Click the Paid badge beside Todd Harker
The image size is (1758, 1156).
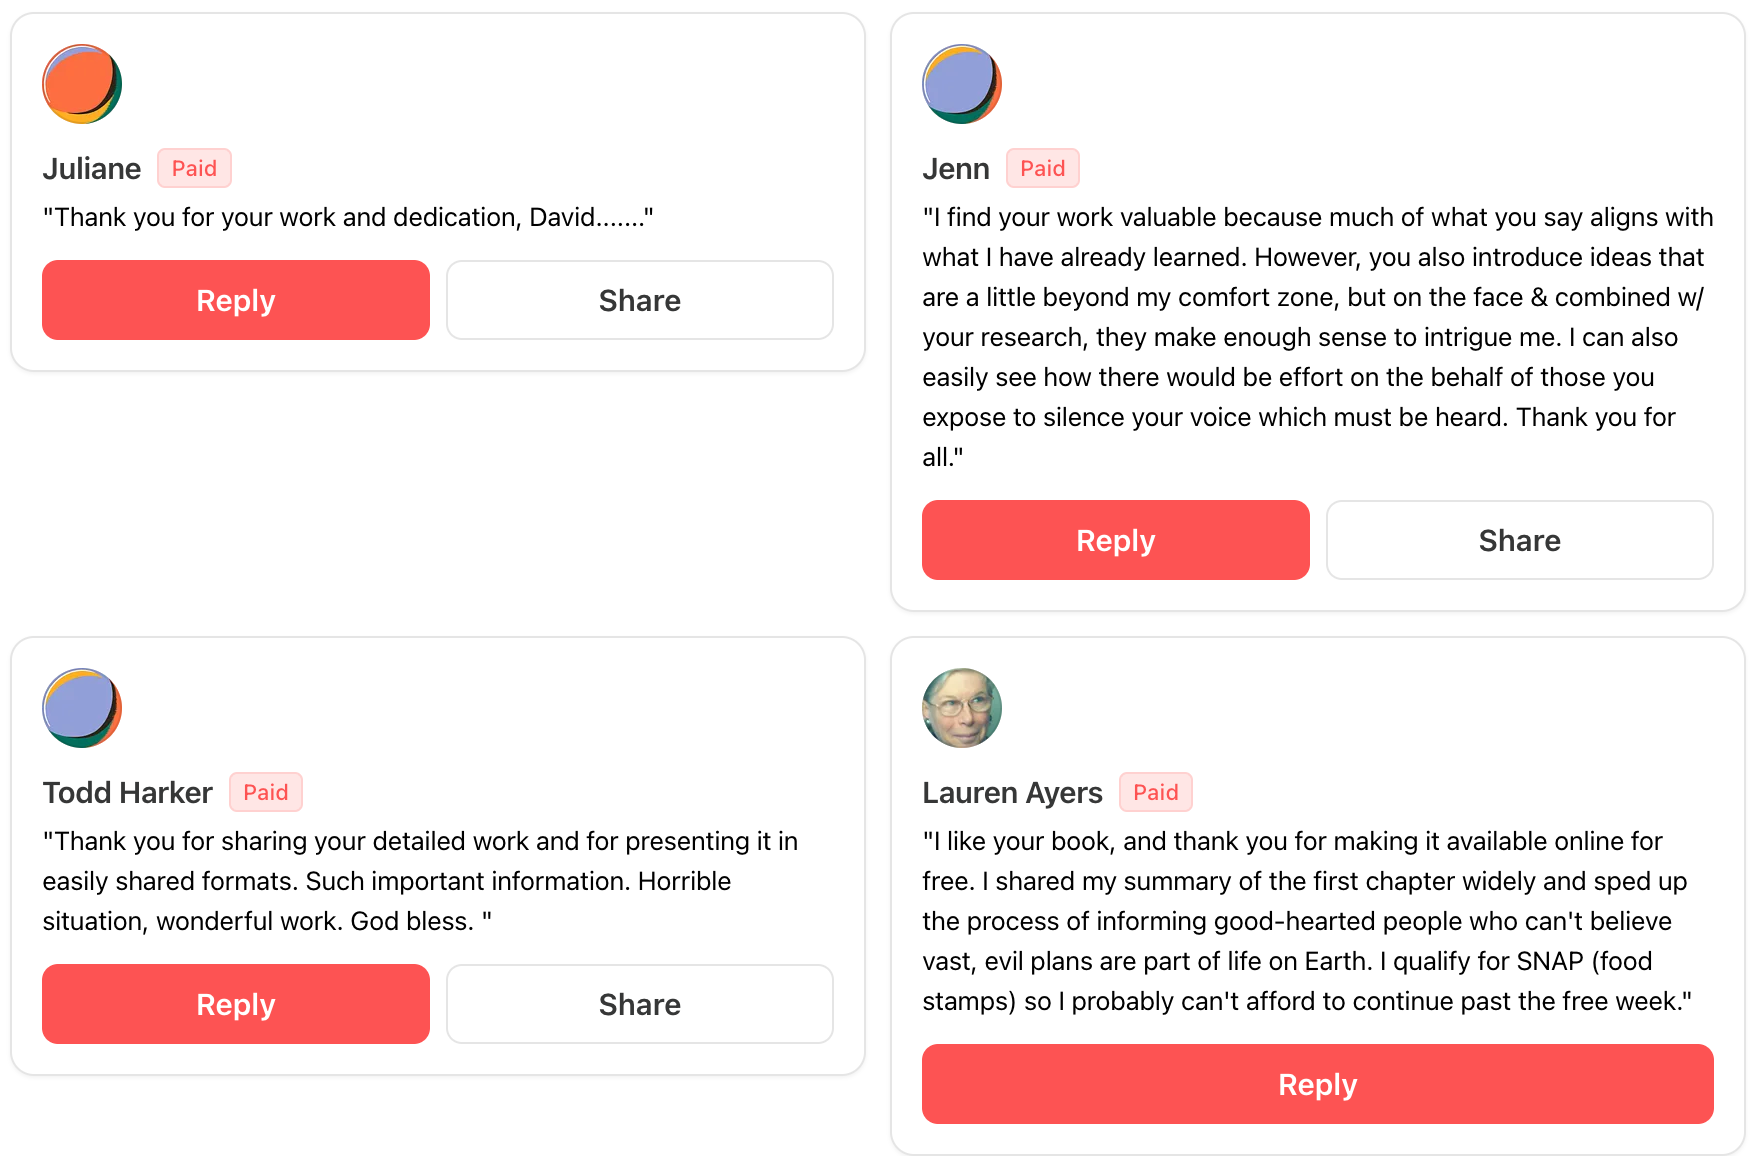[x=266, y=792]
